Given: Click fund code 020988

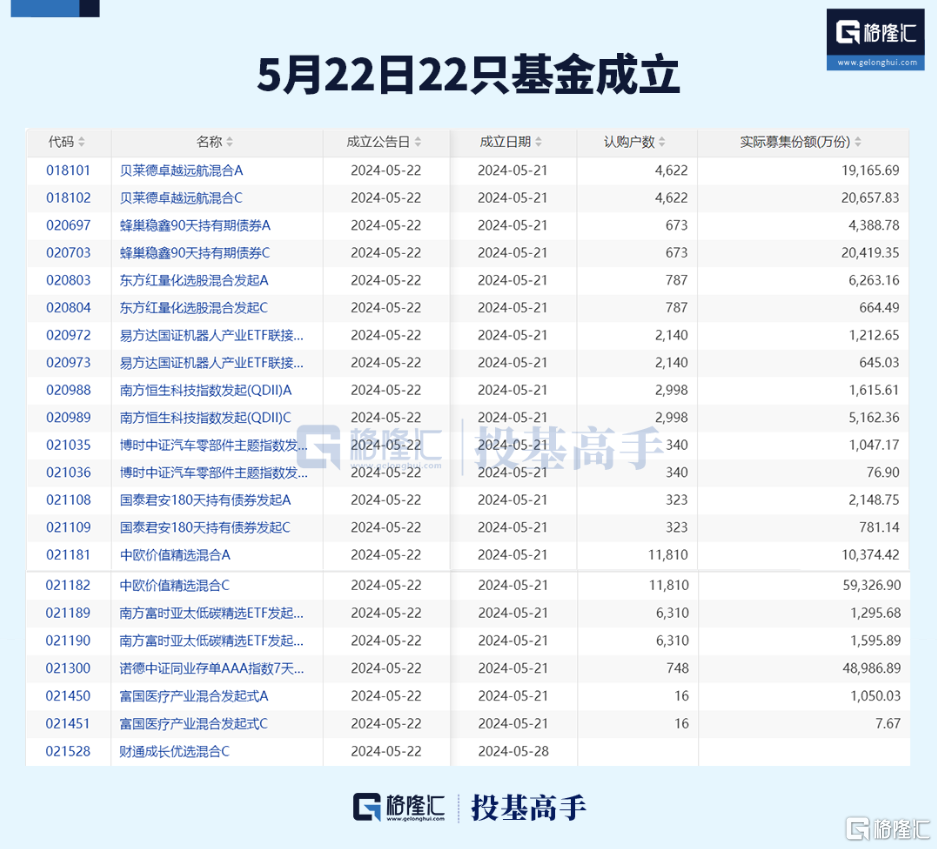Looking at the screenshot, I should (x=68, y=390).
